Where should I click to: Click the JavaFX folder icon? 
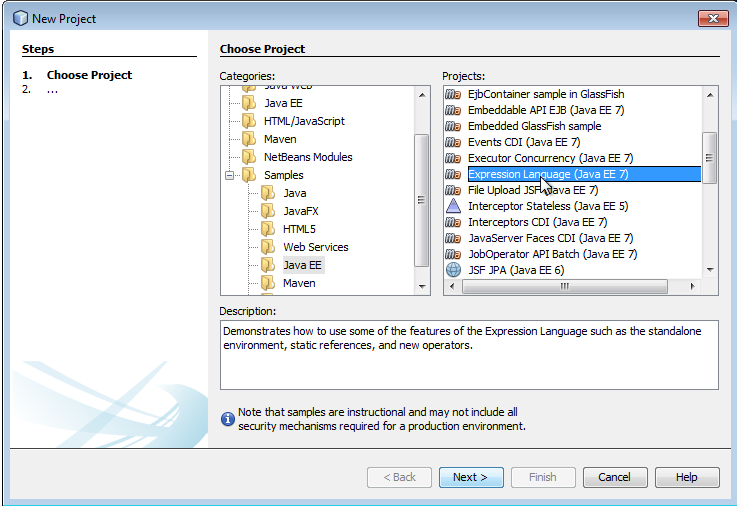(x=268, y=211)
